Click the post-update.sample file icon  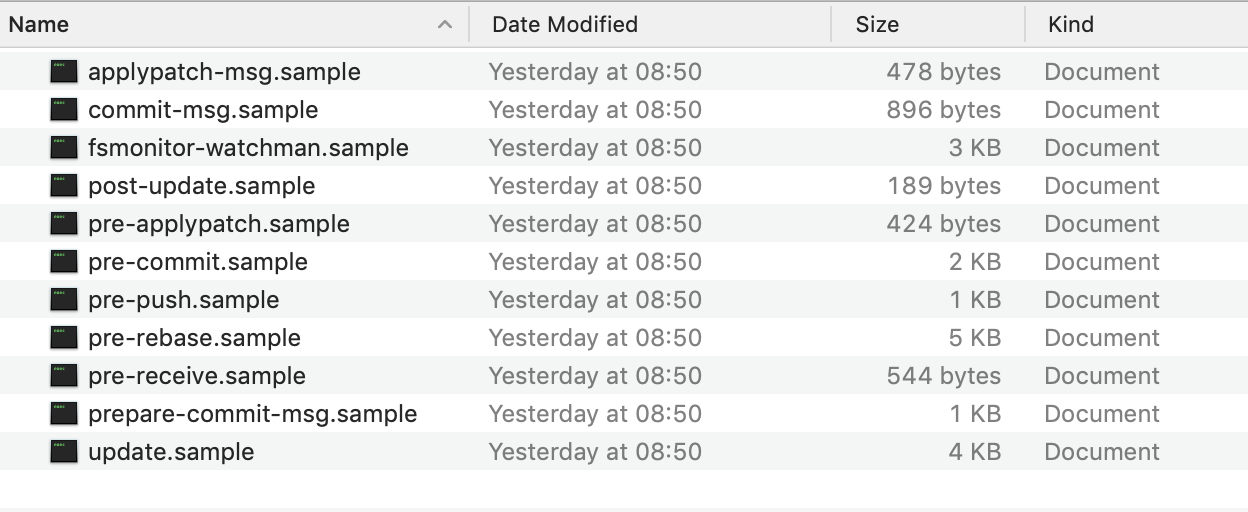click(x=64, y=186)
